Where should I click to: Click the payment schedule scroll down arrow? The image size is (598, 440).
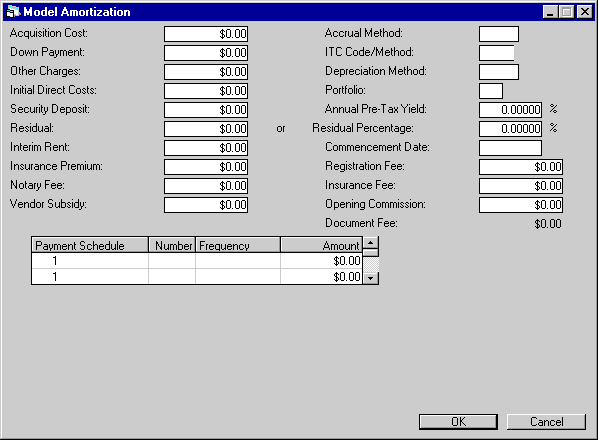(370, 278)
